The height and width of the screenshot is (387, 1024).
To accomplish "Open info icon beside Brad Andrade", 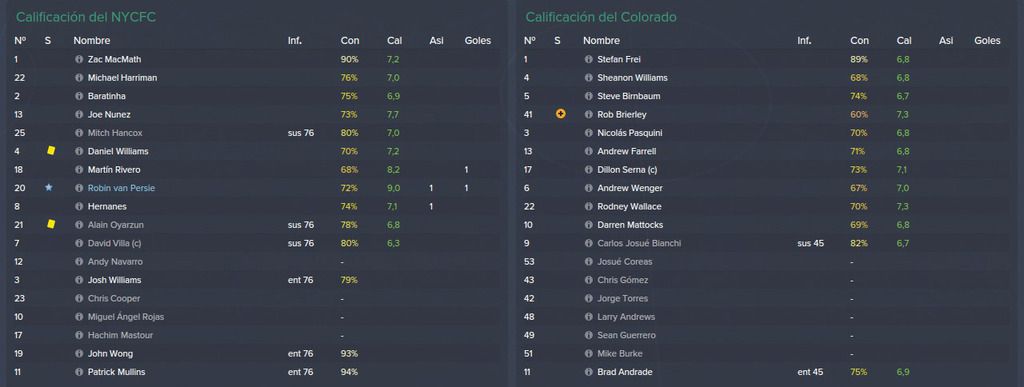I will coord(588,372).
